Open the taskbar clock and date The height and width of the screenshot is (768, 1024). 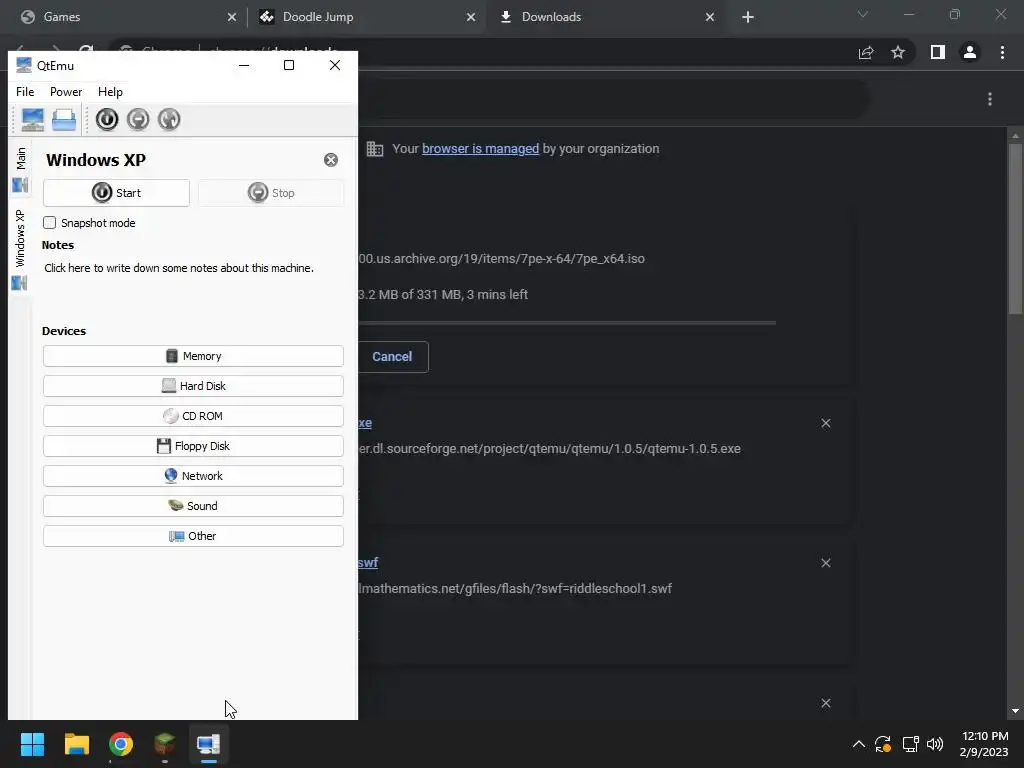pos(984,744)
